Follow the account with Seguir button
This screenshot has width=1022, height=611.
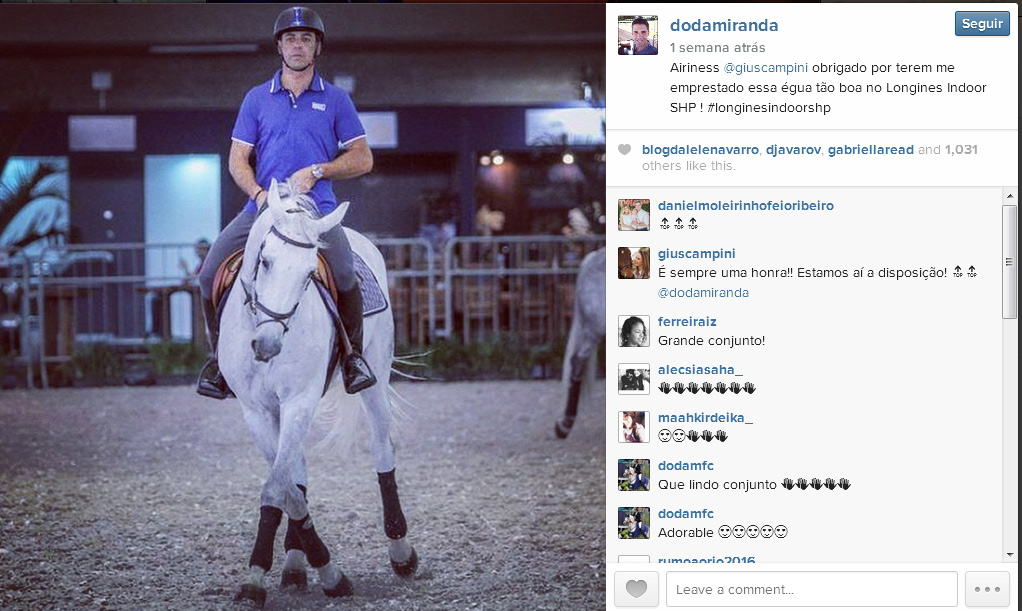pos(982,23)
